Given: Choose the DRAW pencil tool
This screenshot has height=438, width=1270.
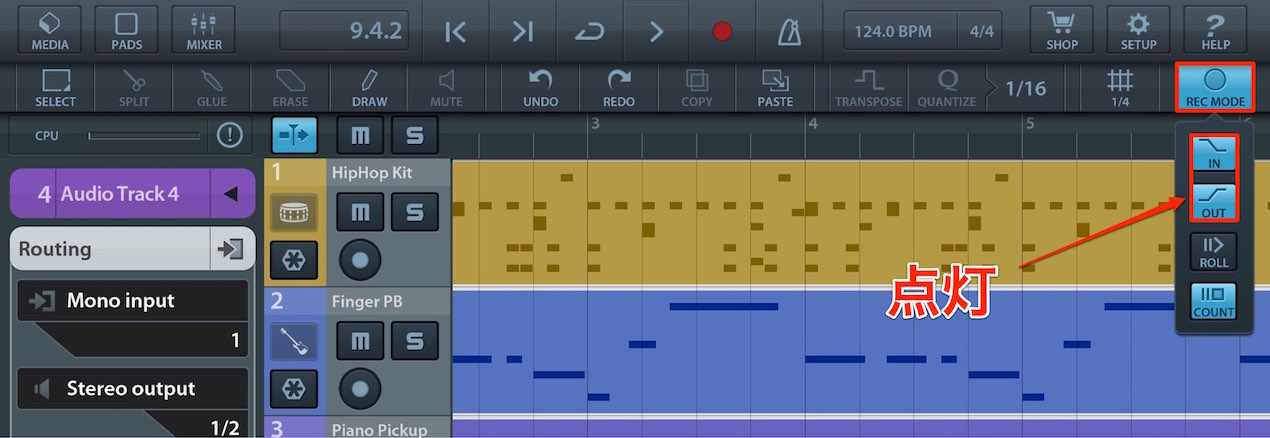Looking at the screenshot, I should [369, 88].
